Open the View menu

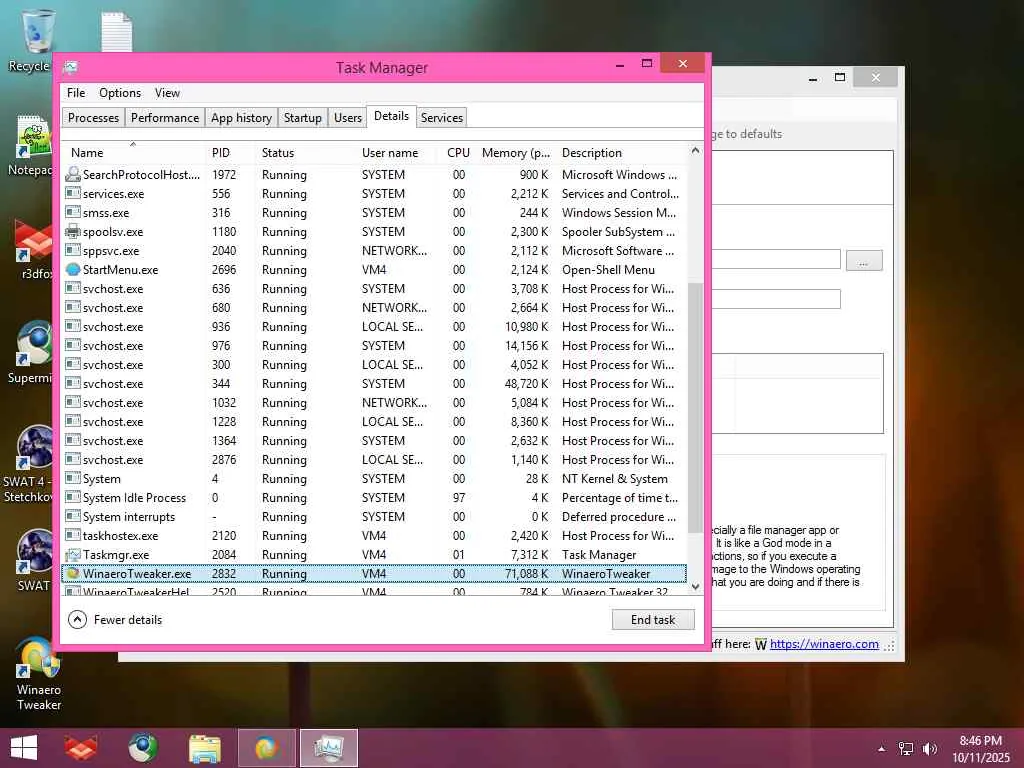167,93
